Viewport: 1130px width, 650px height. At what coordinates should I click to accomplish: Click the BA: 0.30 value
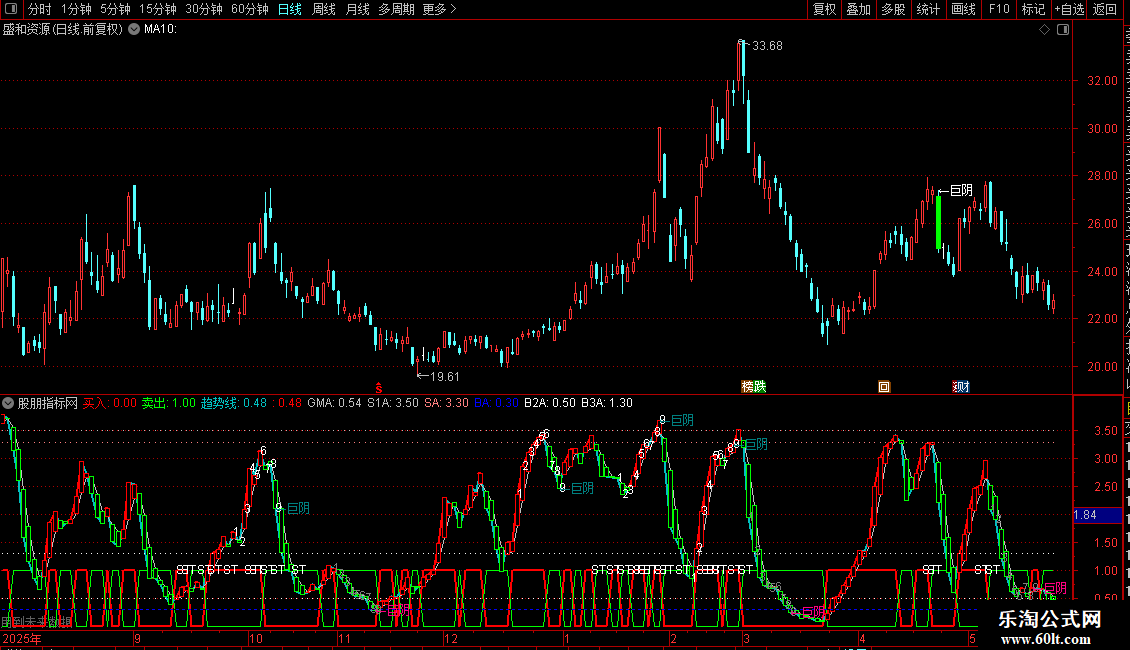tap(497, 403)
